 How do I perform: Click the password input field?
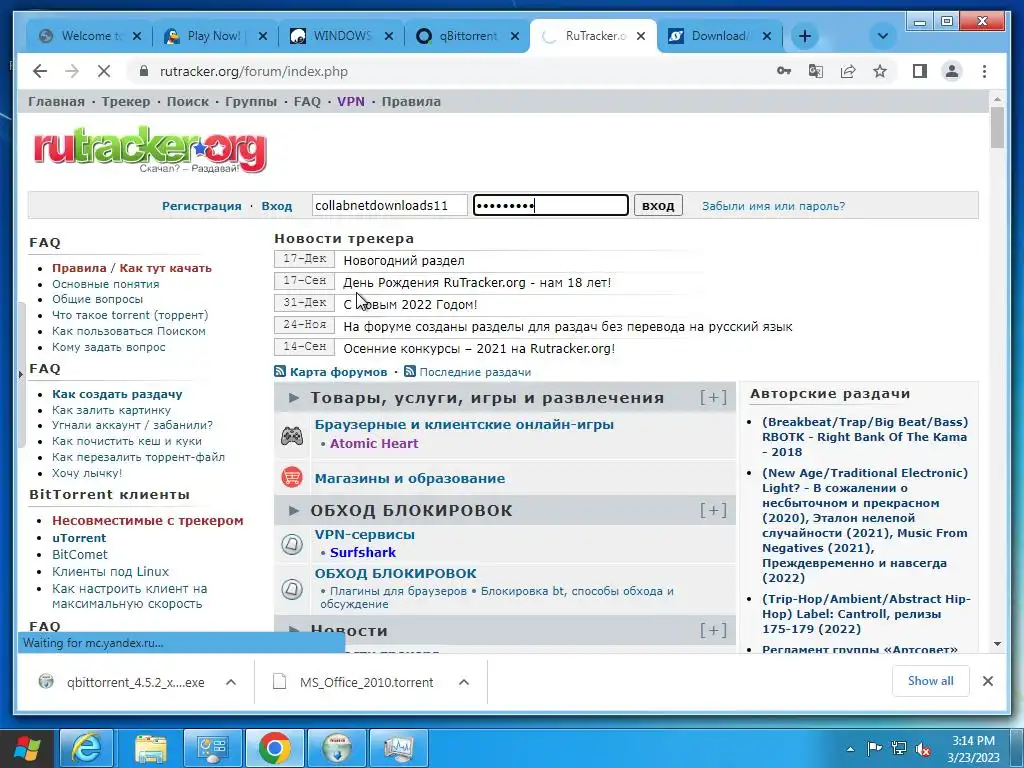[x=551, y=205]
